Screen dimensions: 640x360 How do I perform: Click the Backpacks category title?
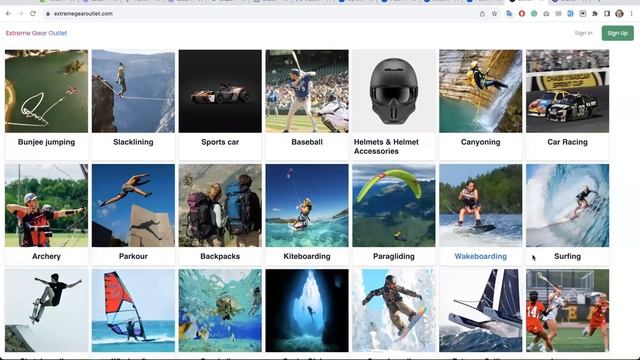220,256
